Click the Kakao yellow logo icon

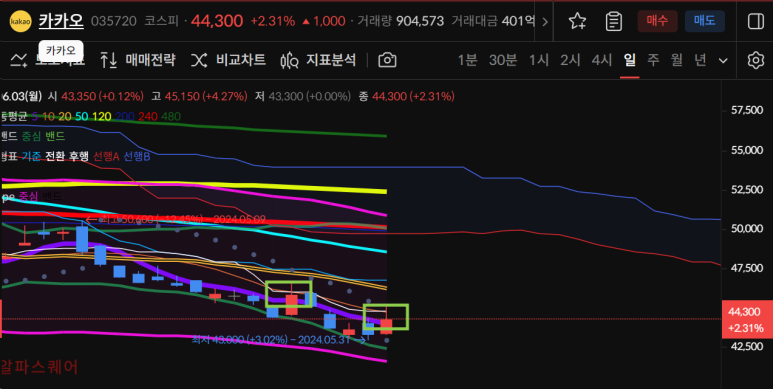pyautogui.click(x=20, y=21)
